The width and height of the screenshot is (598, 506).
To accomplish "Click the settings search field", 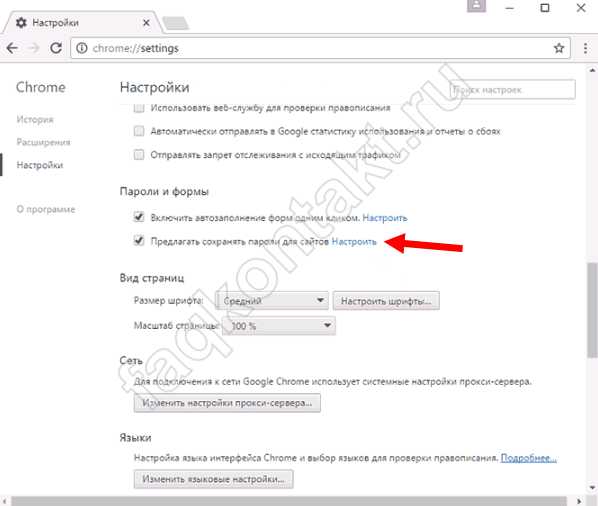I will coord(512,90).
